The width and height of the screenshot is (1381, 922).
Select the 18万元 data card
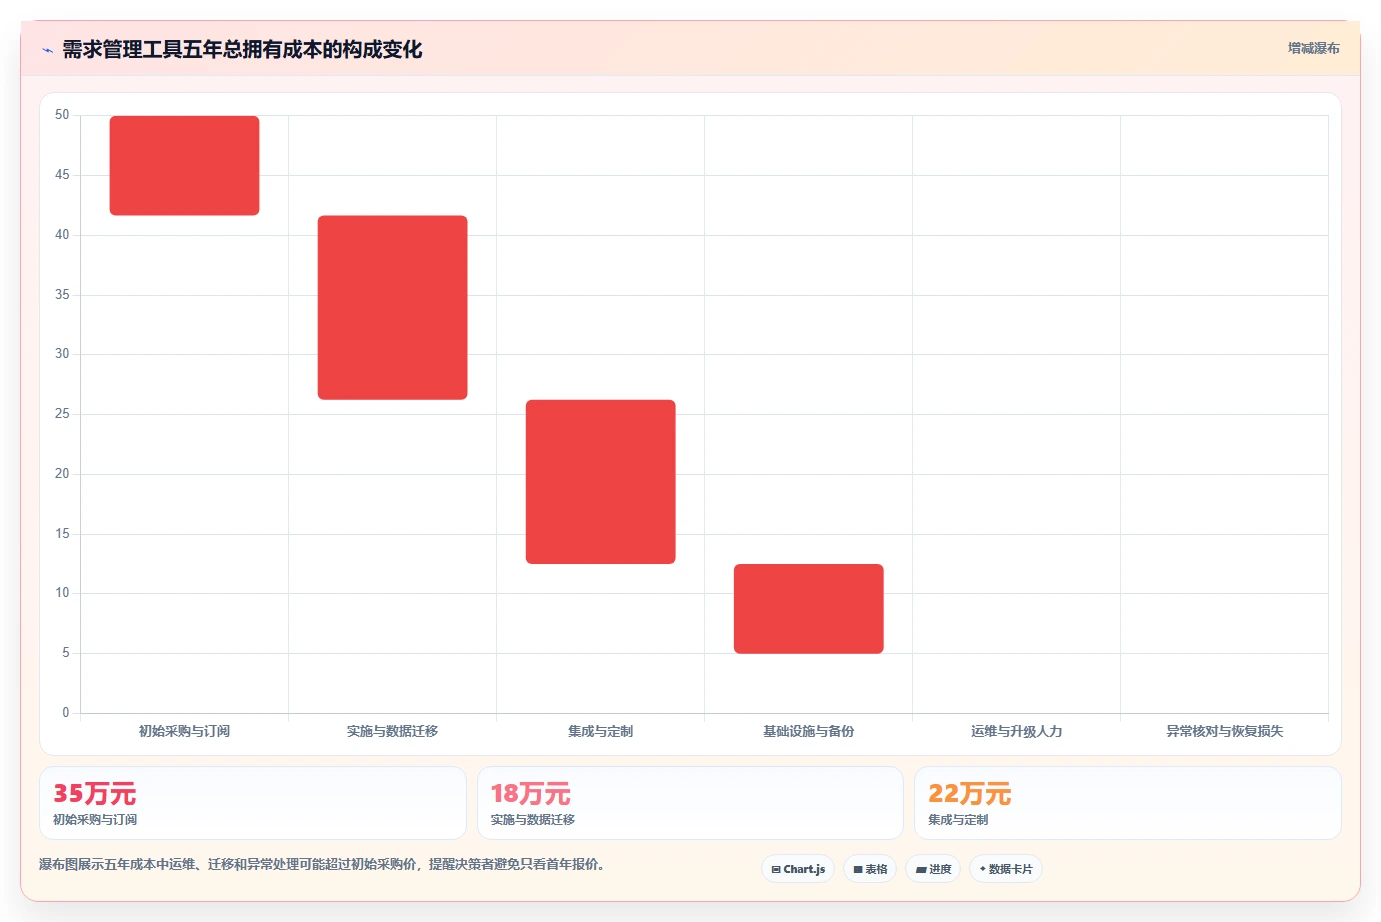click(x=690, y=803)
